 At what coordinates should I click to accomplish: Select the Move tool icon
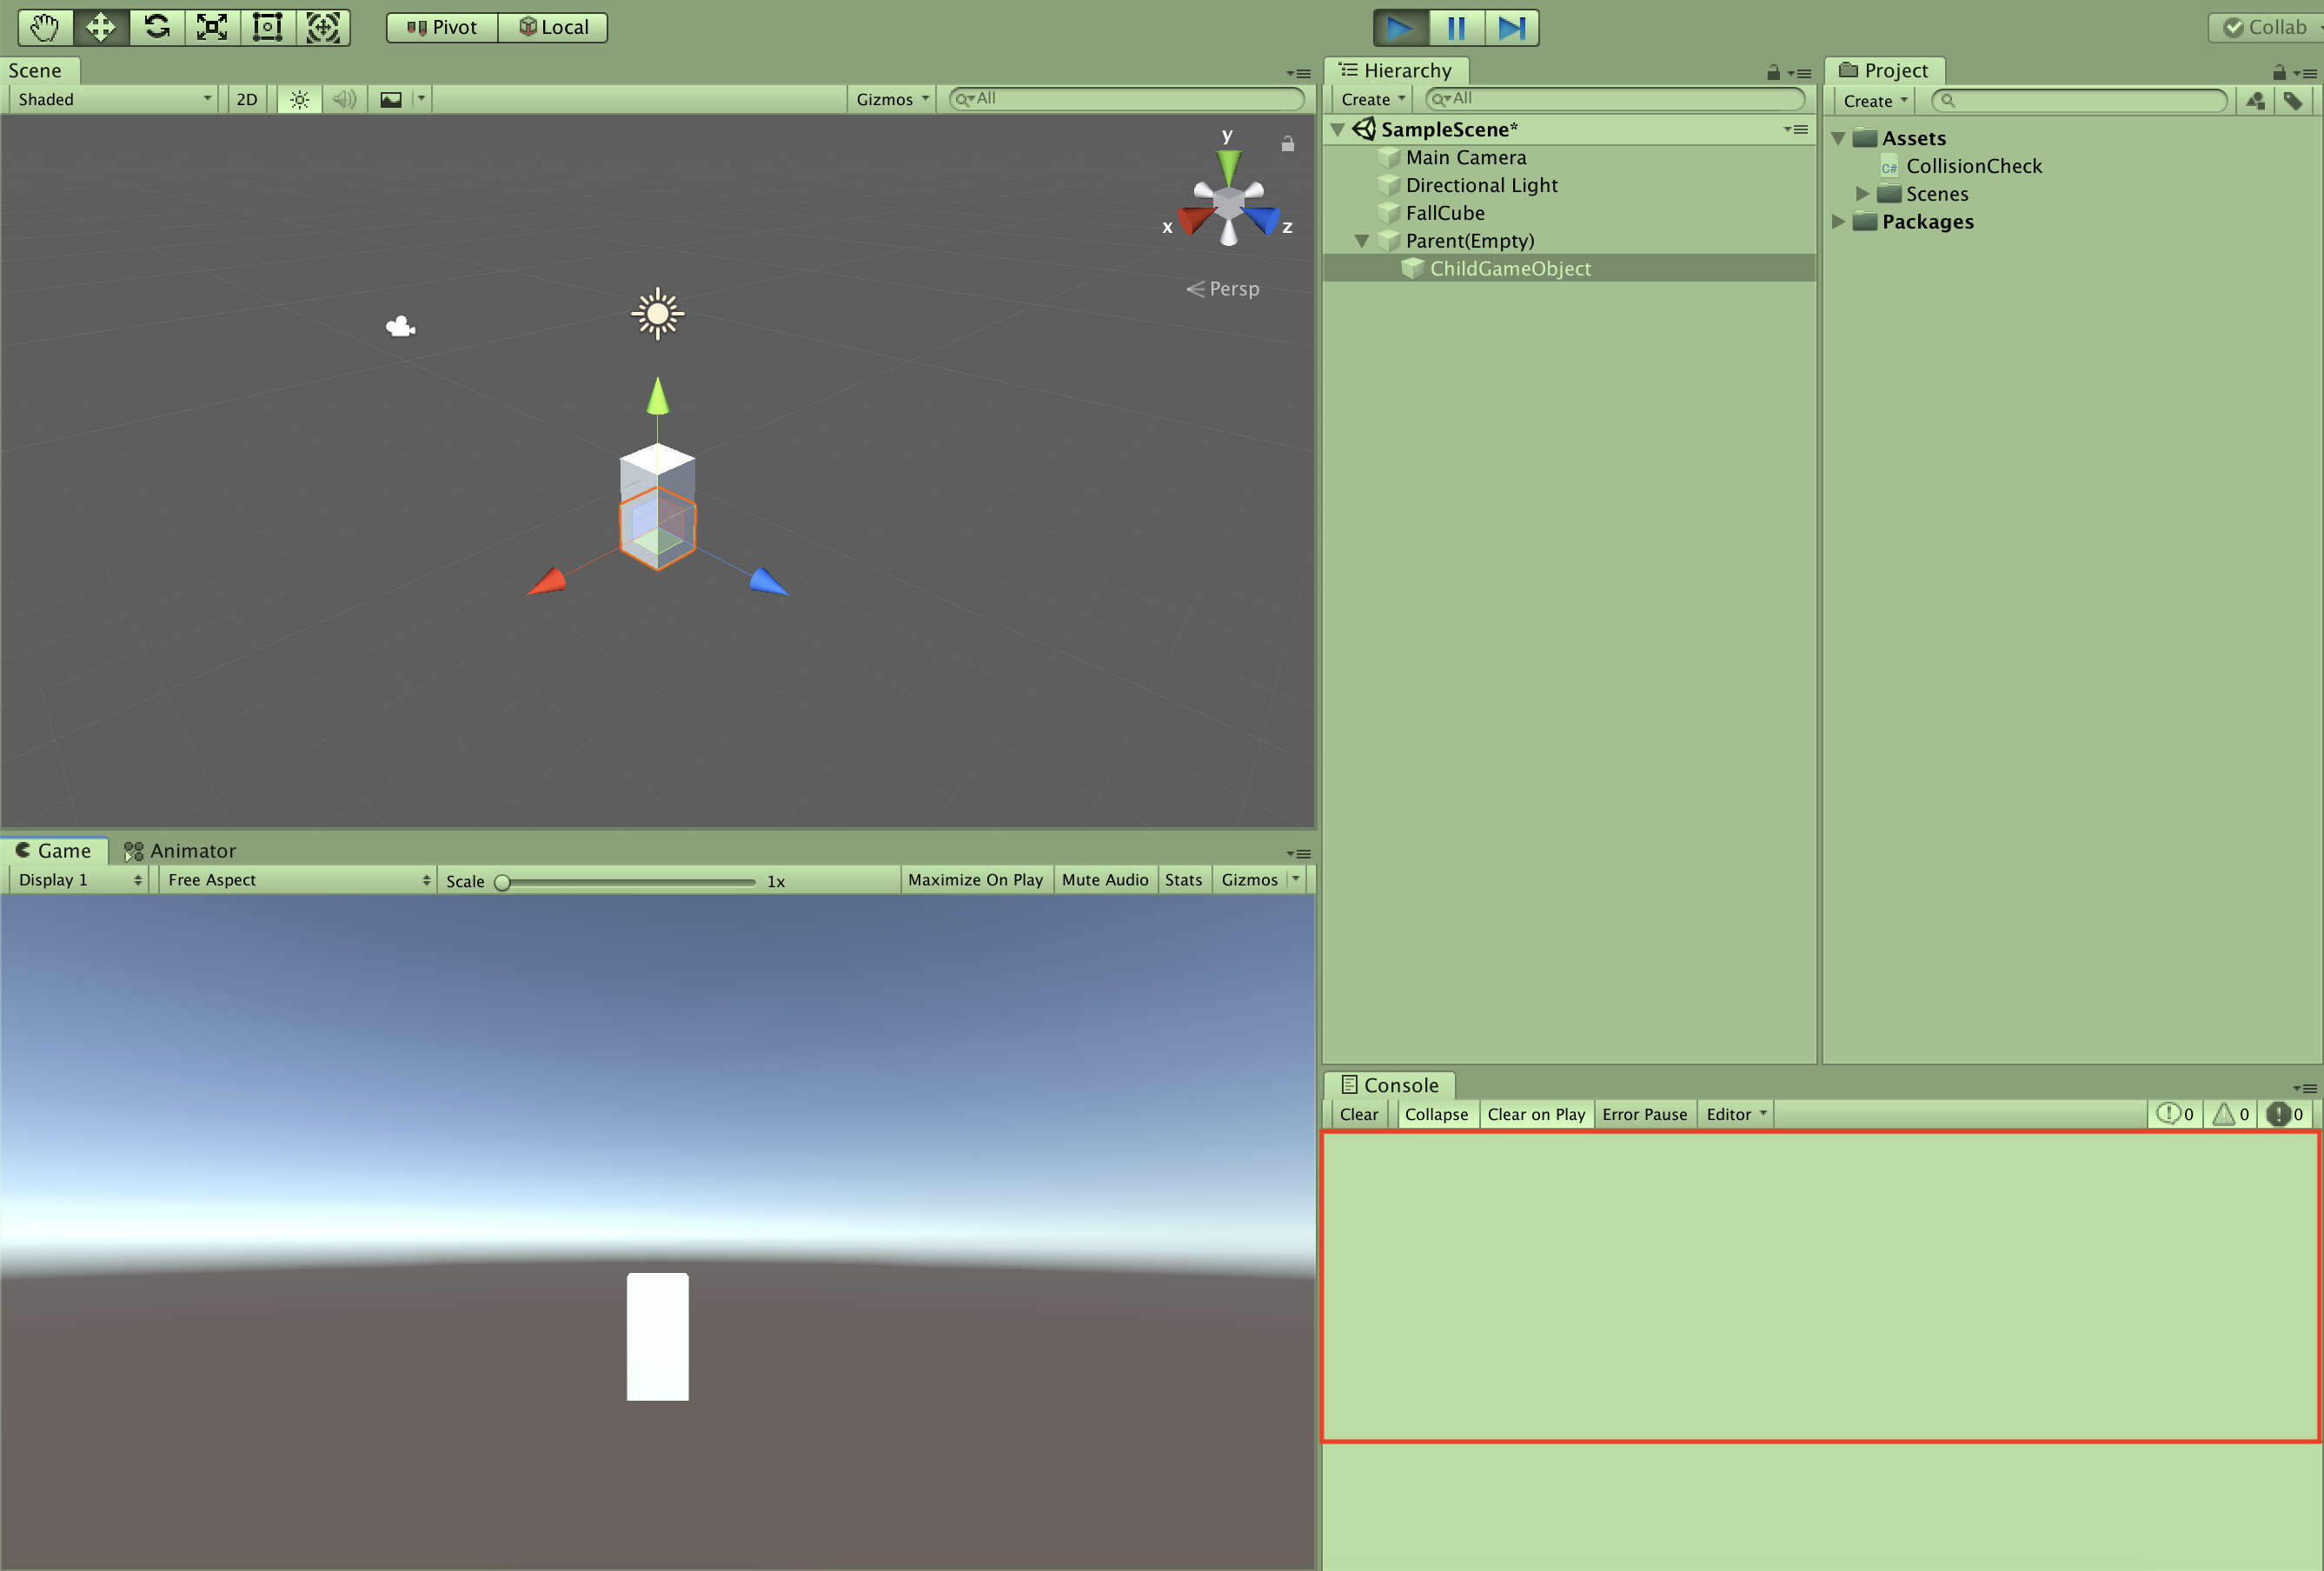(x=100, y=26)
